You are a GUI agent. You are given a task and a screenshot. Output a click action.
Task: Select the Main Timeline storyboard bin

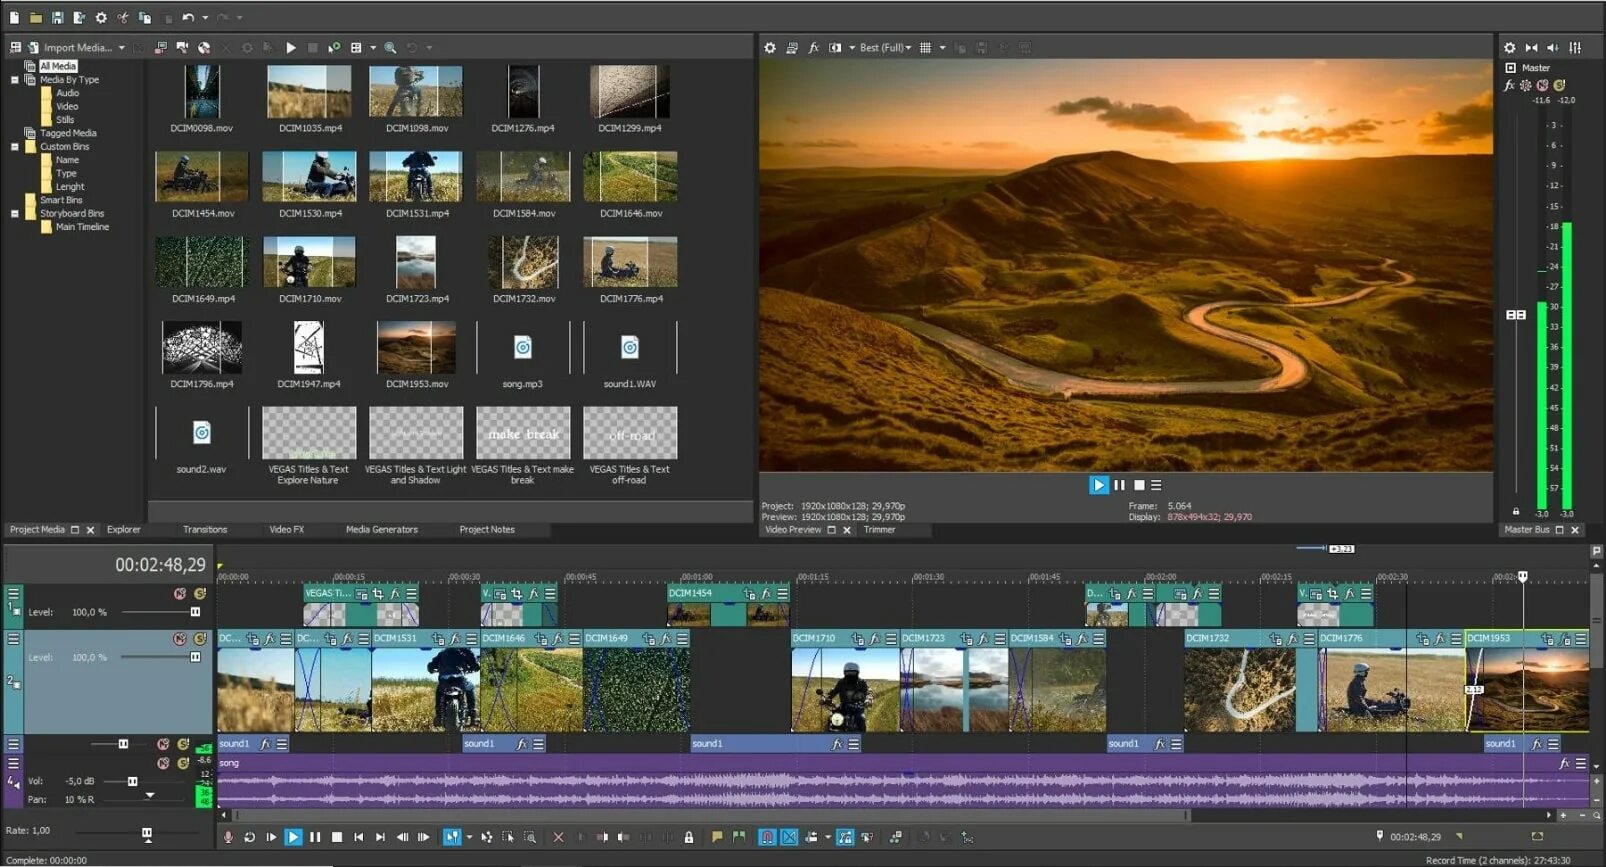pyautogui.click(x=82, y=227)
